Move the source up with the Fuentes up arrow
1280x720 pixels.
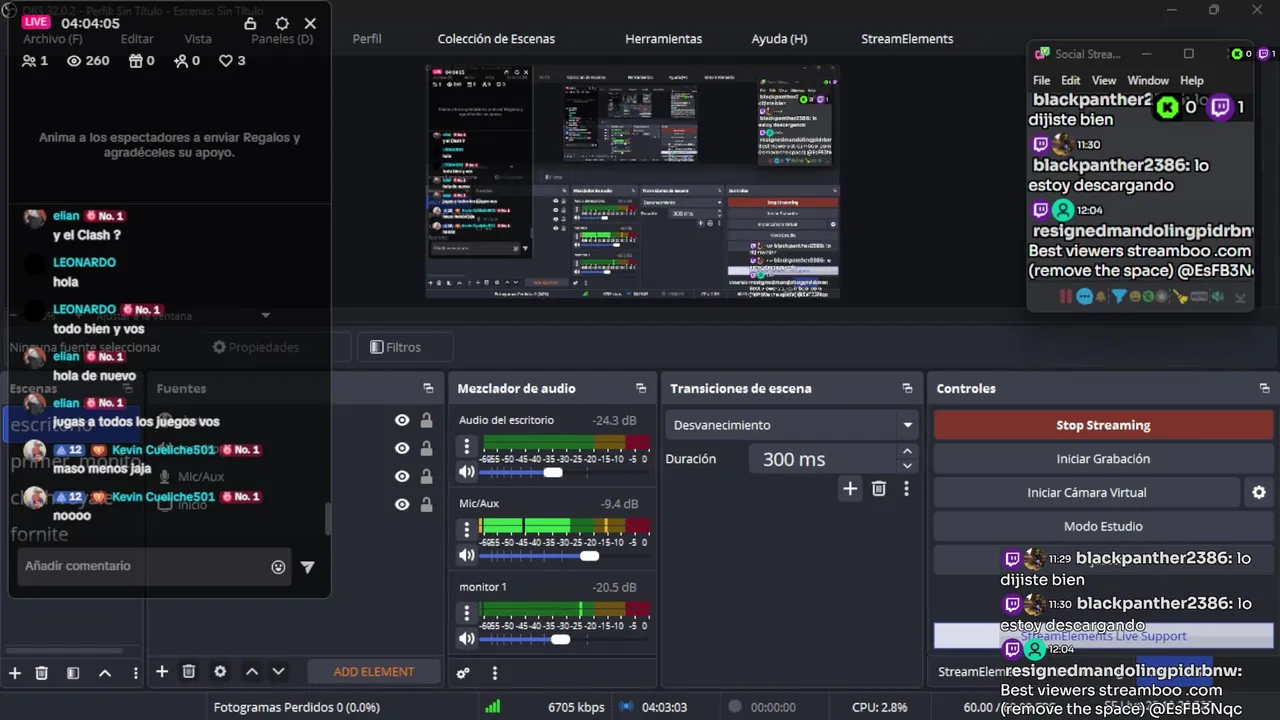252,672
